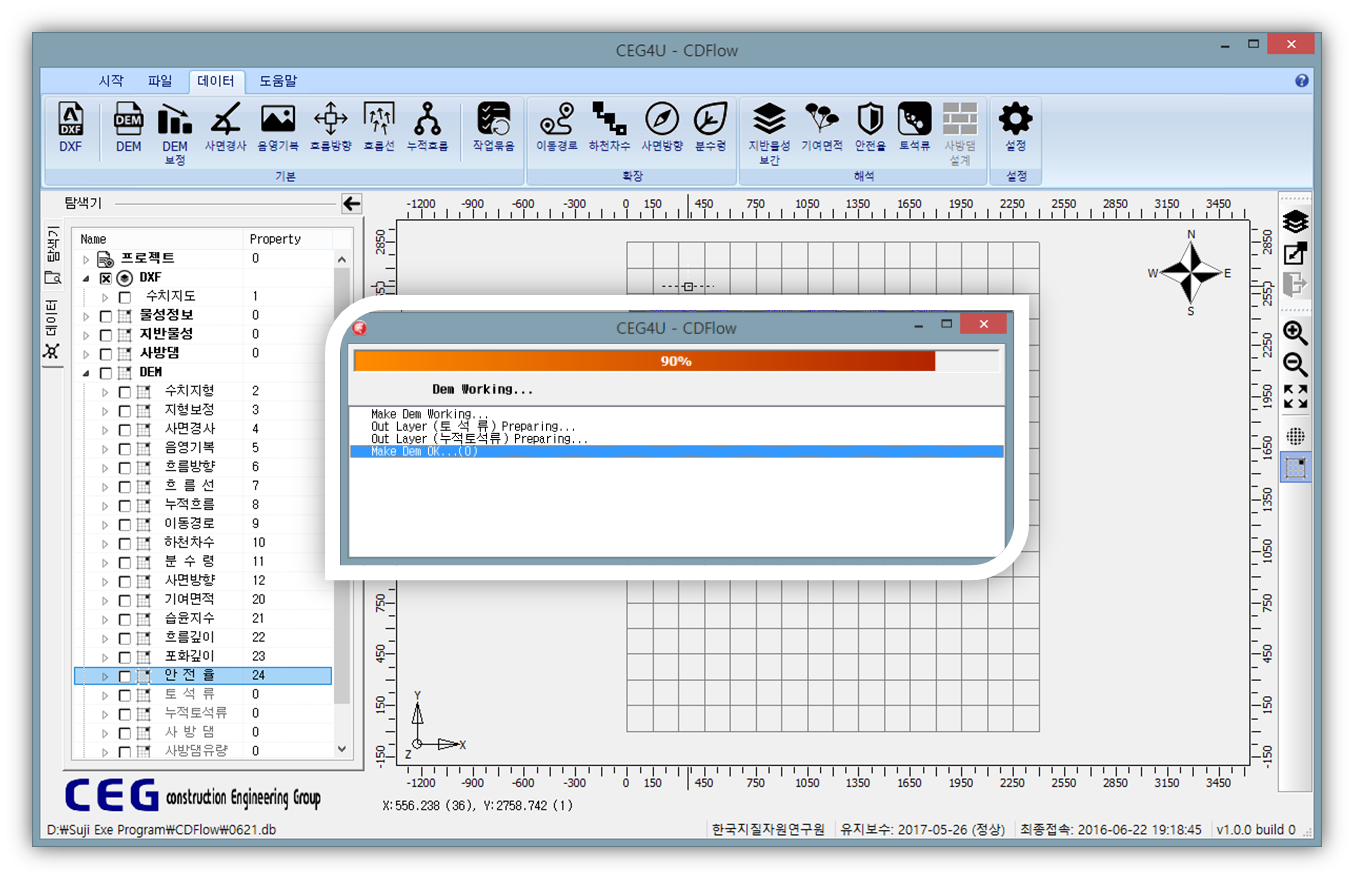This screenshot has height=879, width=1354.
Task: Open the 설정 gear settings icon
Action: pyautogui.click(x=1016, y=119)
